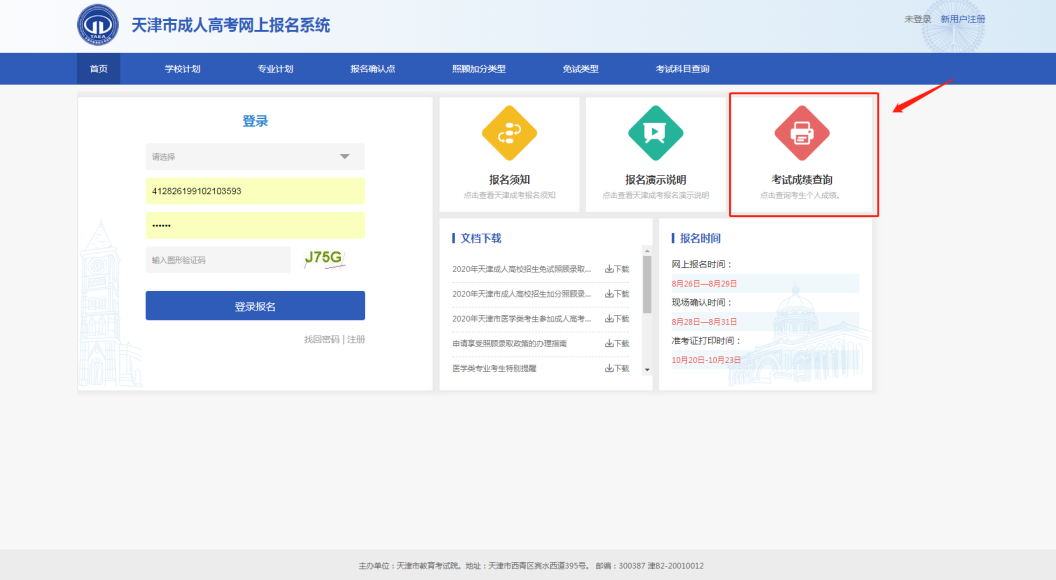The height and width of the screenshot is (580, 1056).
Task: Click the yellow 报名须知 diamond icon
Action: pos(509,132)
